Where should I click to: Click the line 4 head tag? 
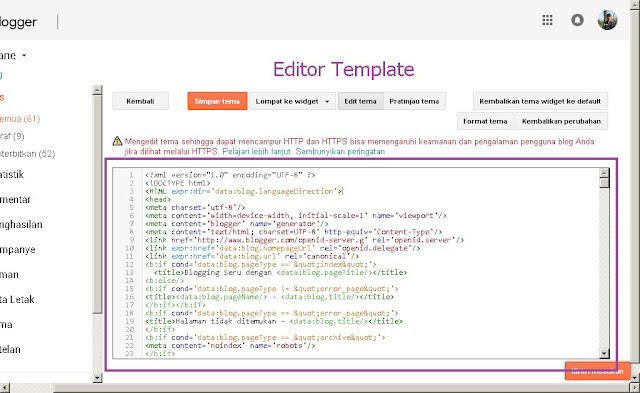[x=158, y=199]
